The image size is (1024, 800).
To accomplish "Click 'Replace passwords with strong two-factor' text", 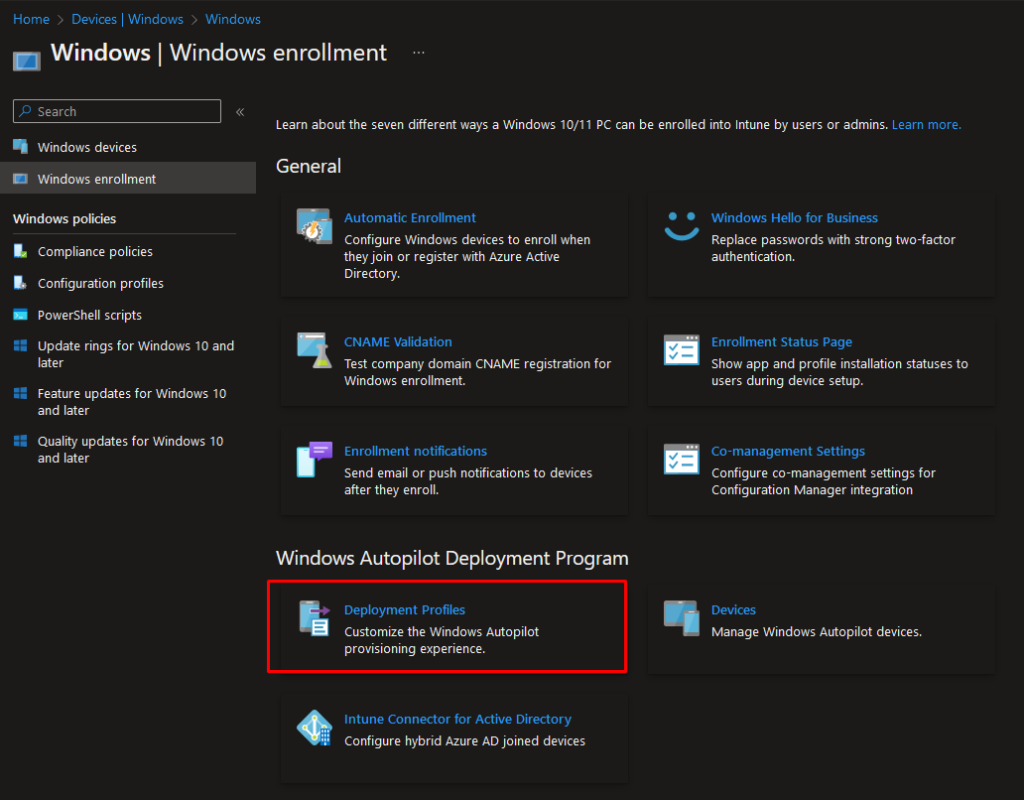I will [x=833, y=240].
